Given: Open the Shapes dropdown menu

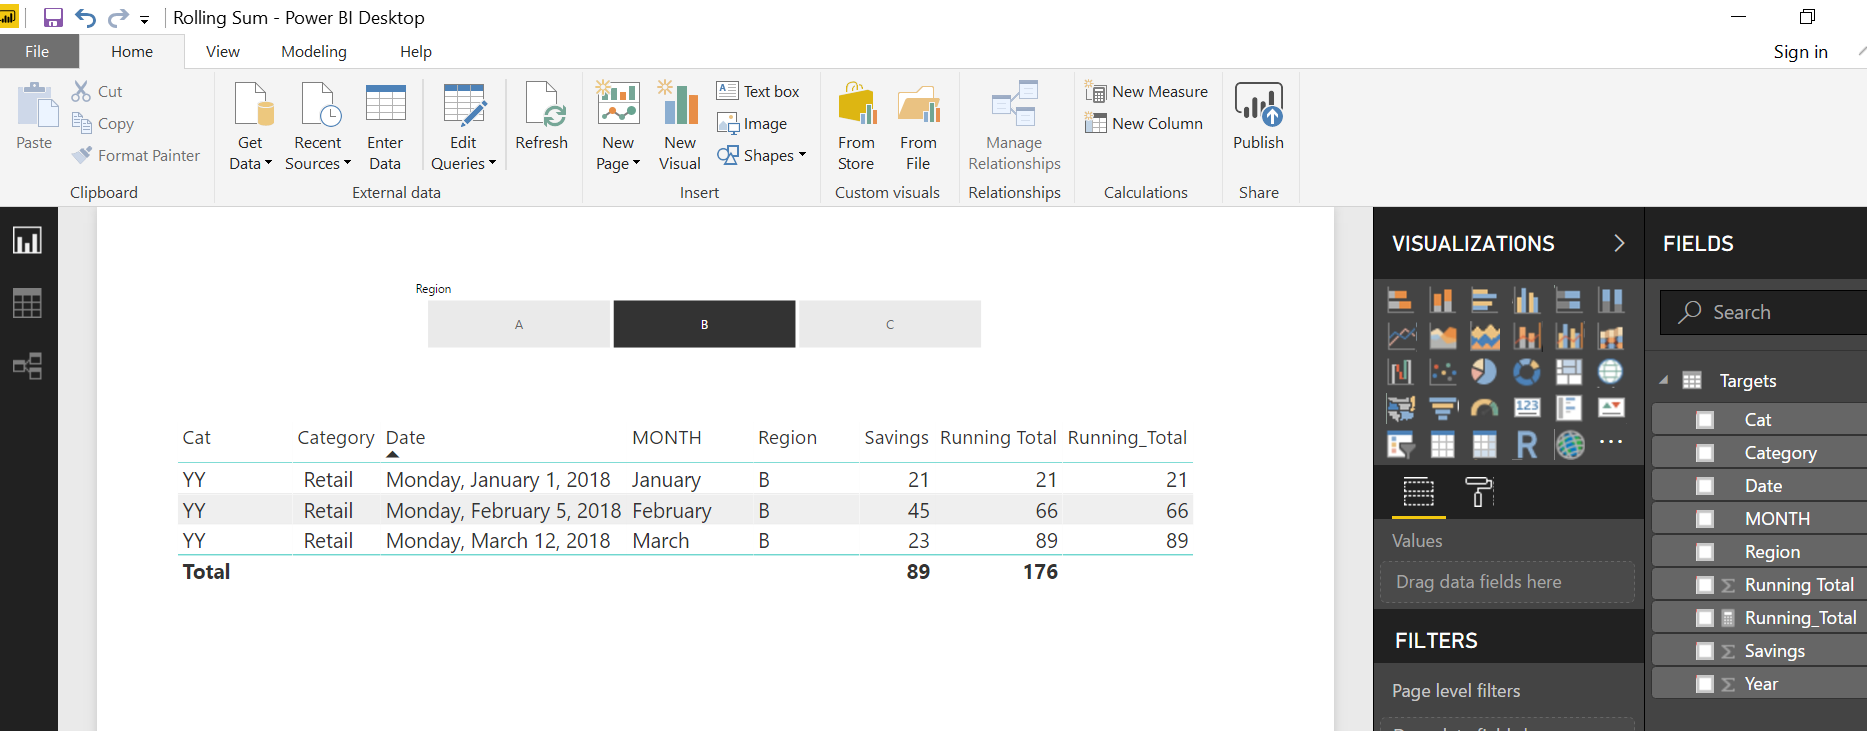Looking at the screenshot, I should coord(762,155).
